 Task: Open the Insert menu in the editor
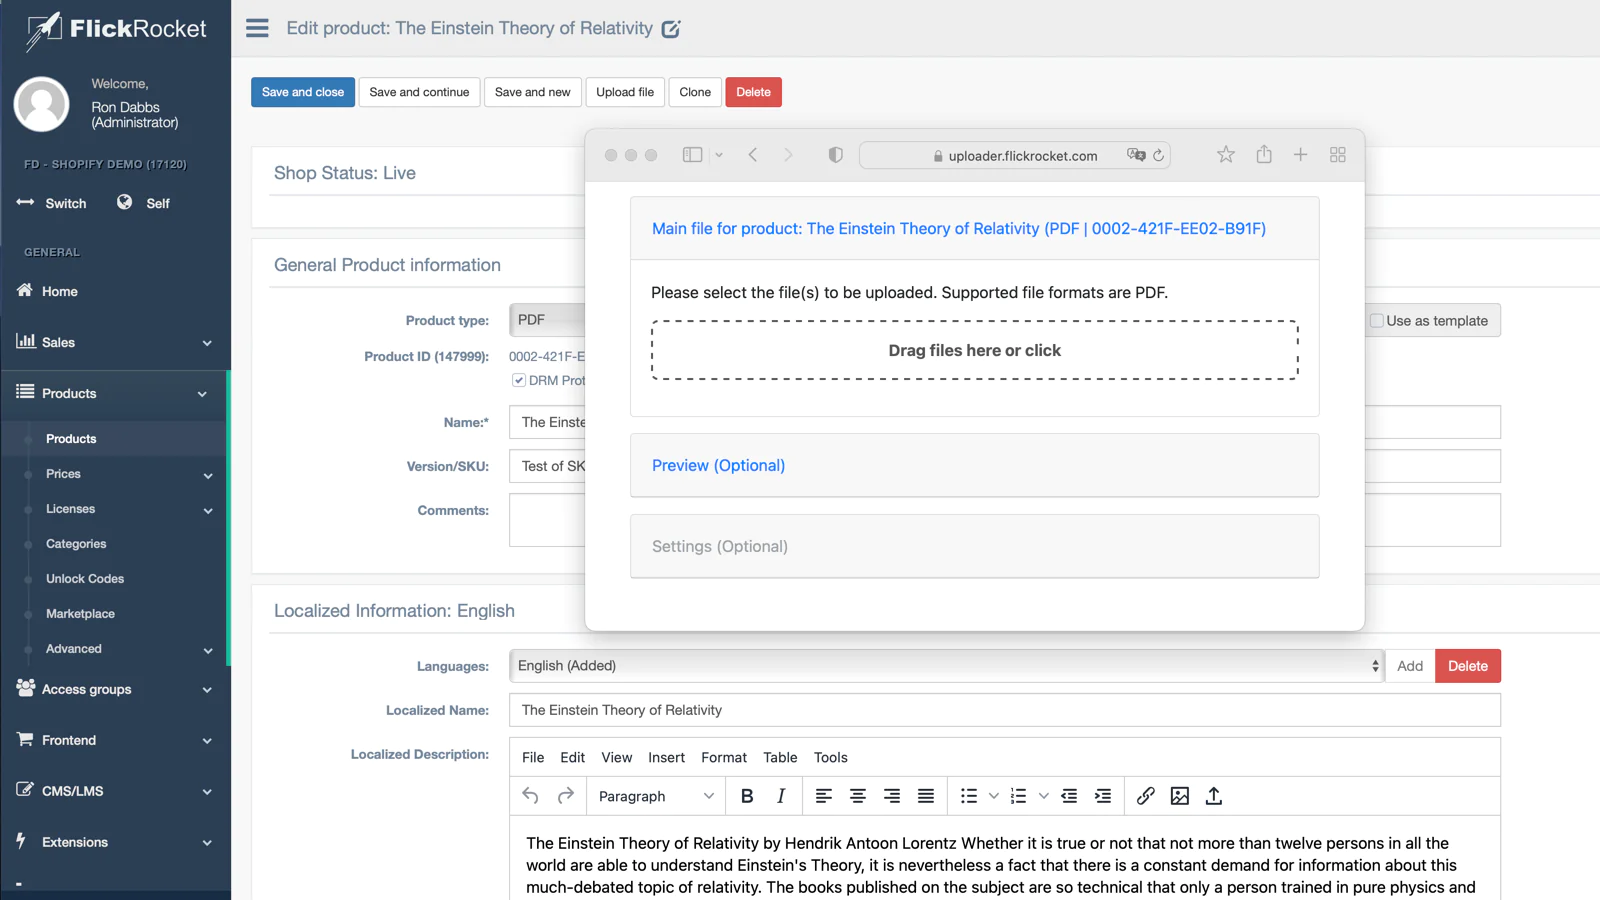tap(666, 758)
